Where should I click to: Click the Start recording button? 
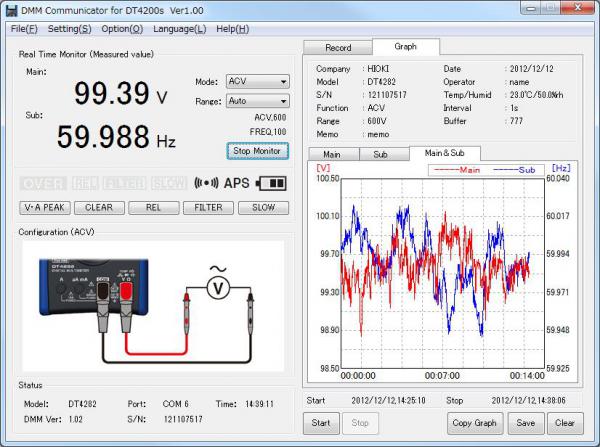point(321,423)
